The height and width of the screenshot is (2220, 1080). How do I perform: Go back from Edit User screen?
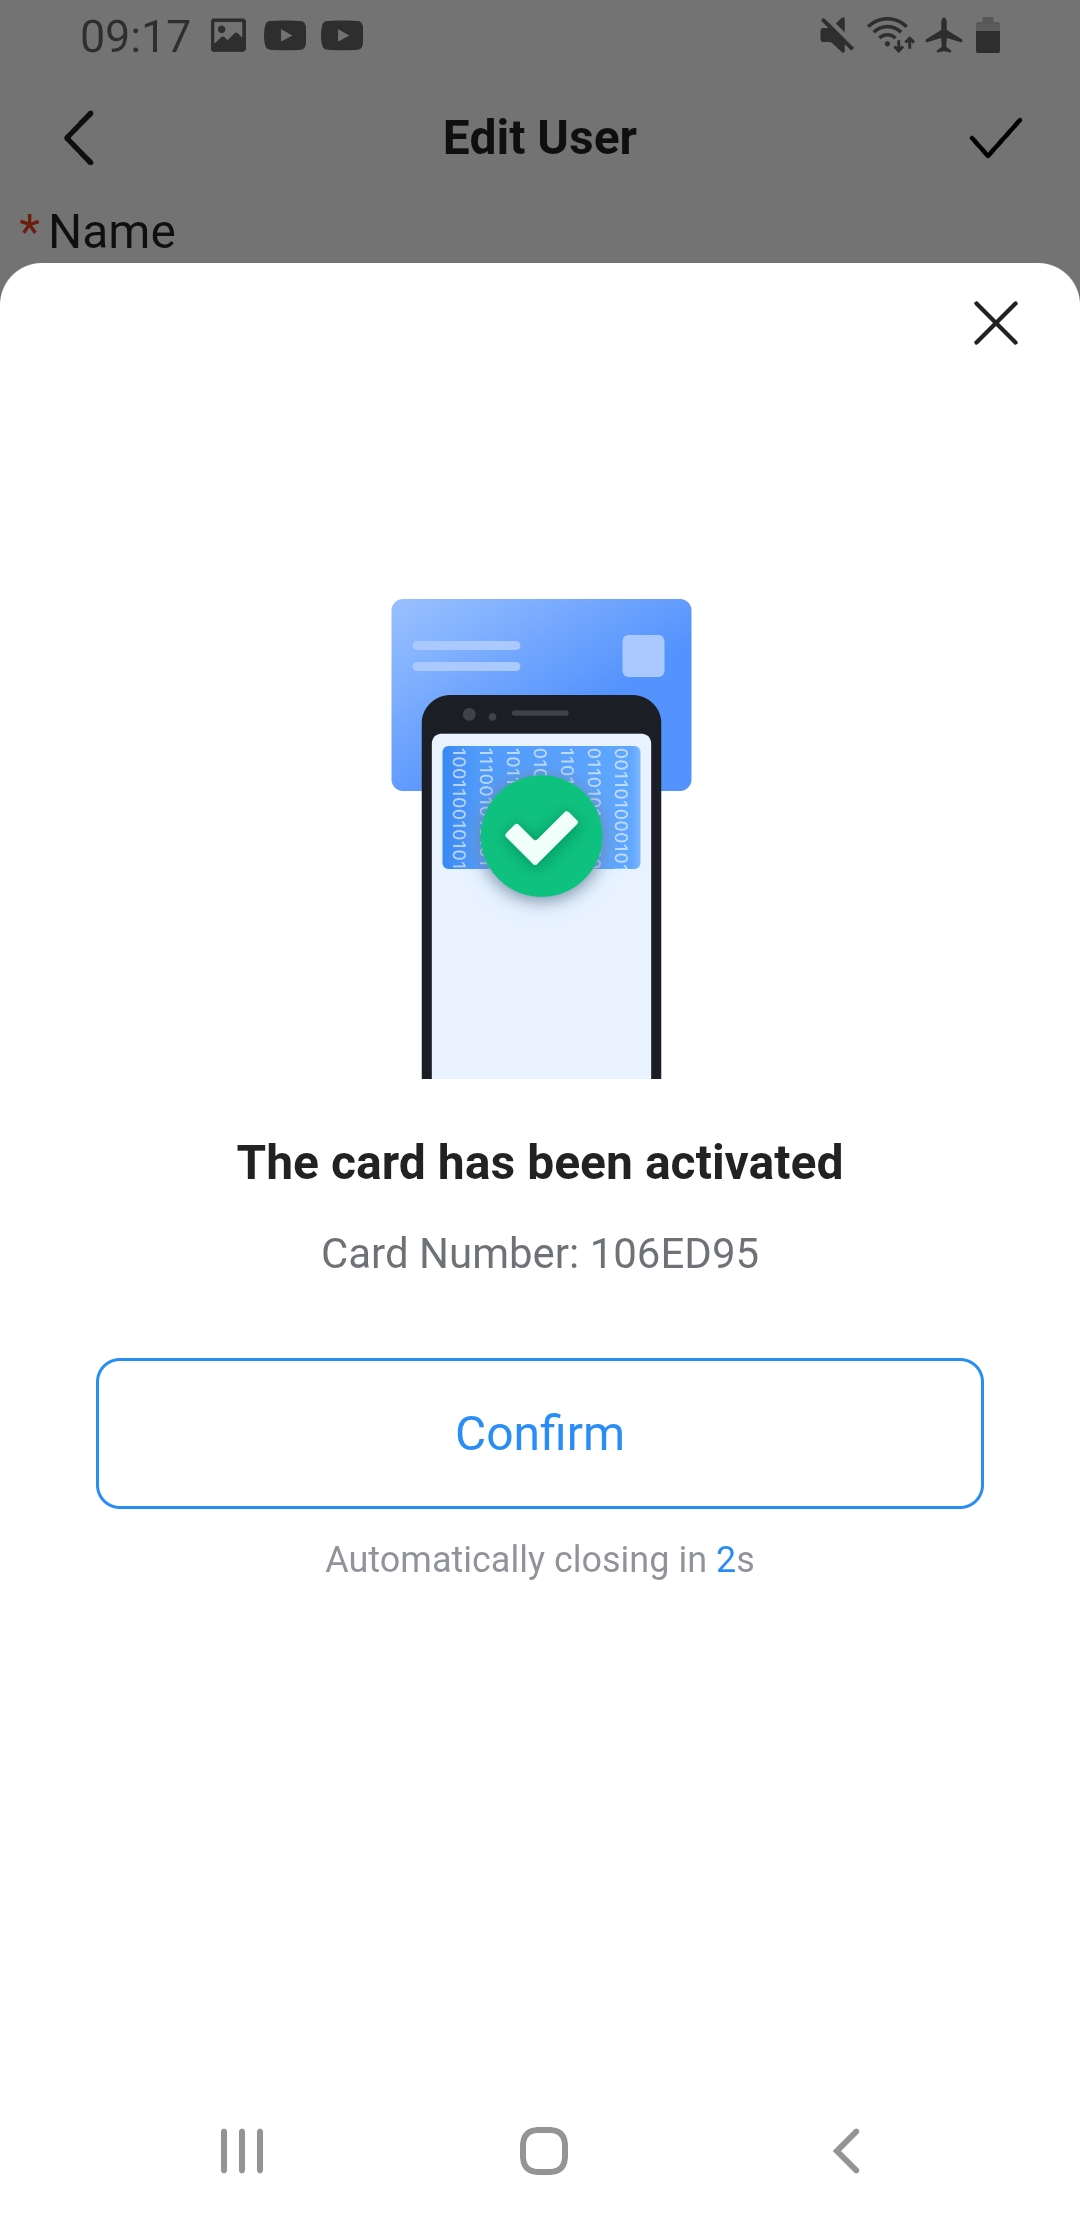pos(79,137)
